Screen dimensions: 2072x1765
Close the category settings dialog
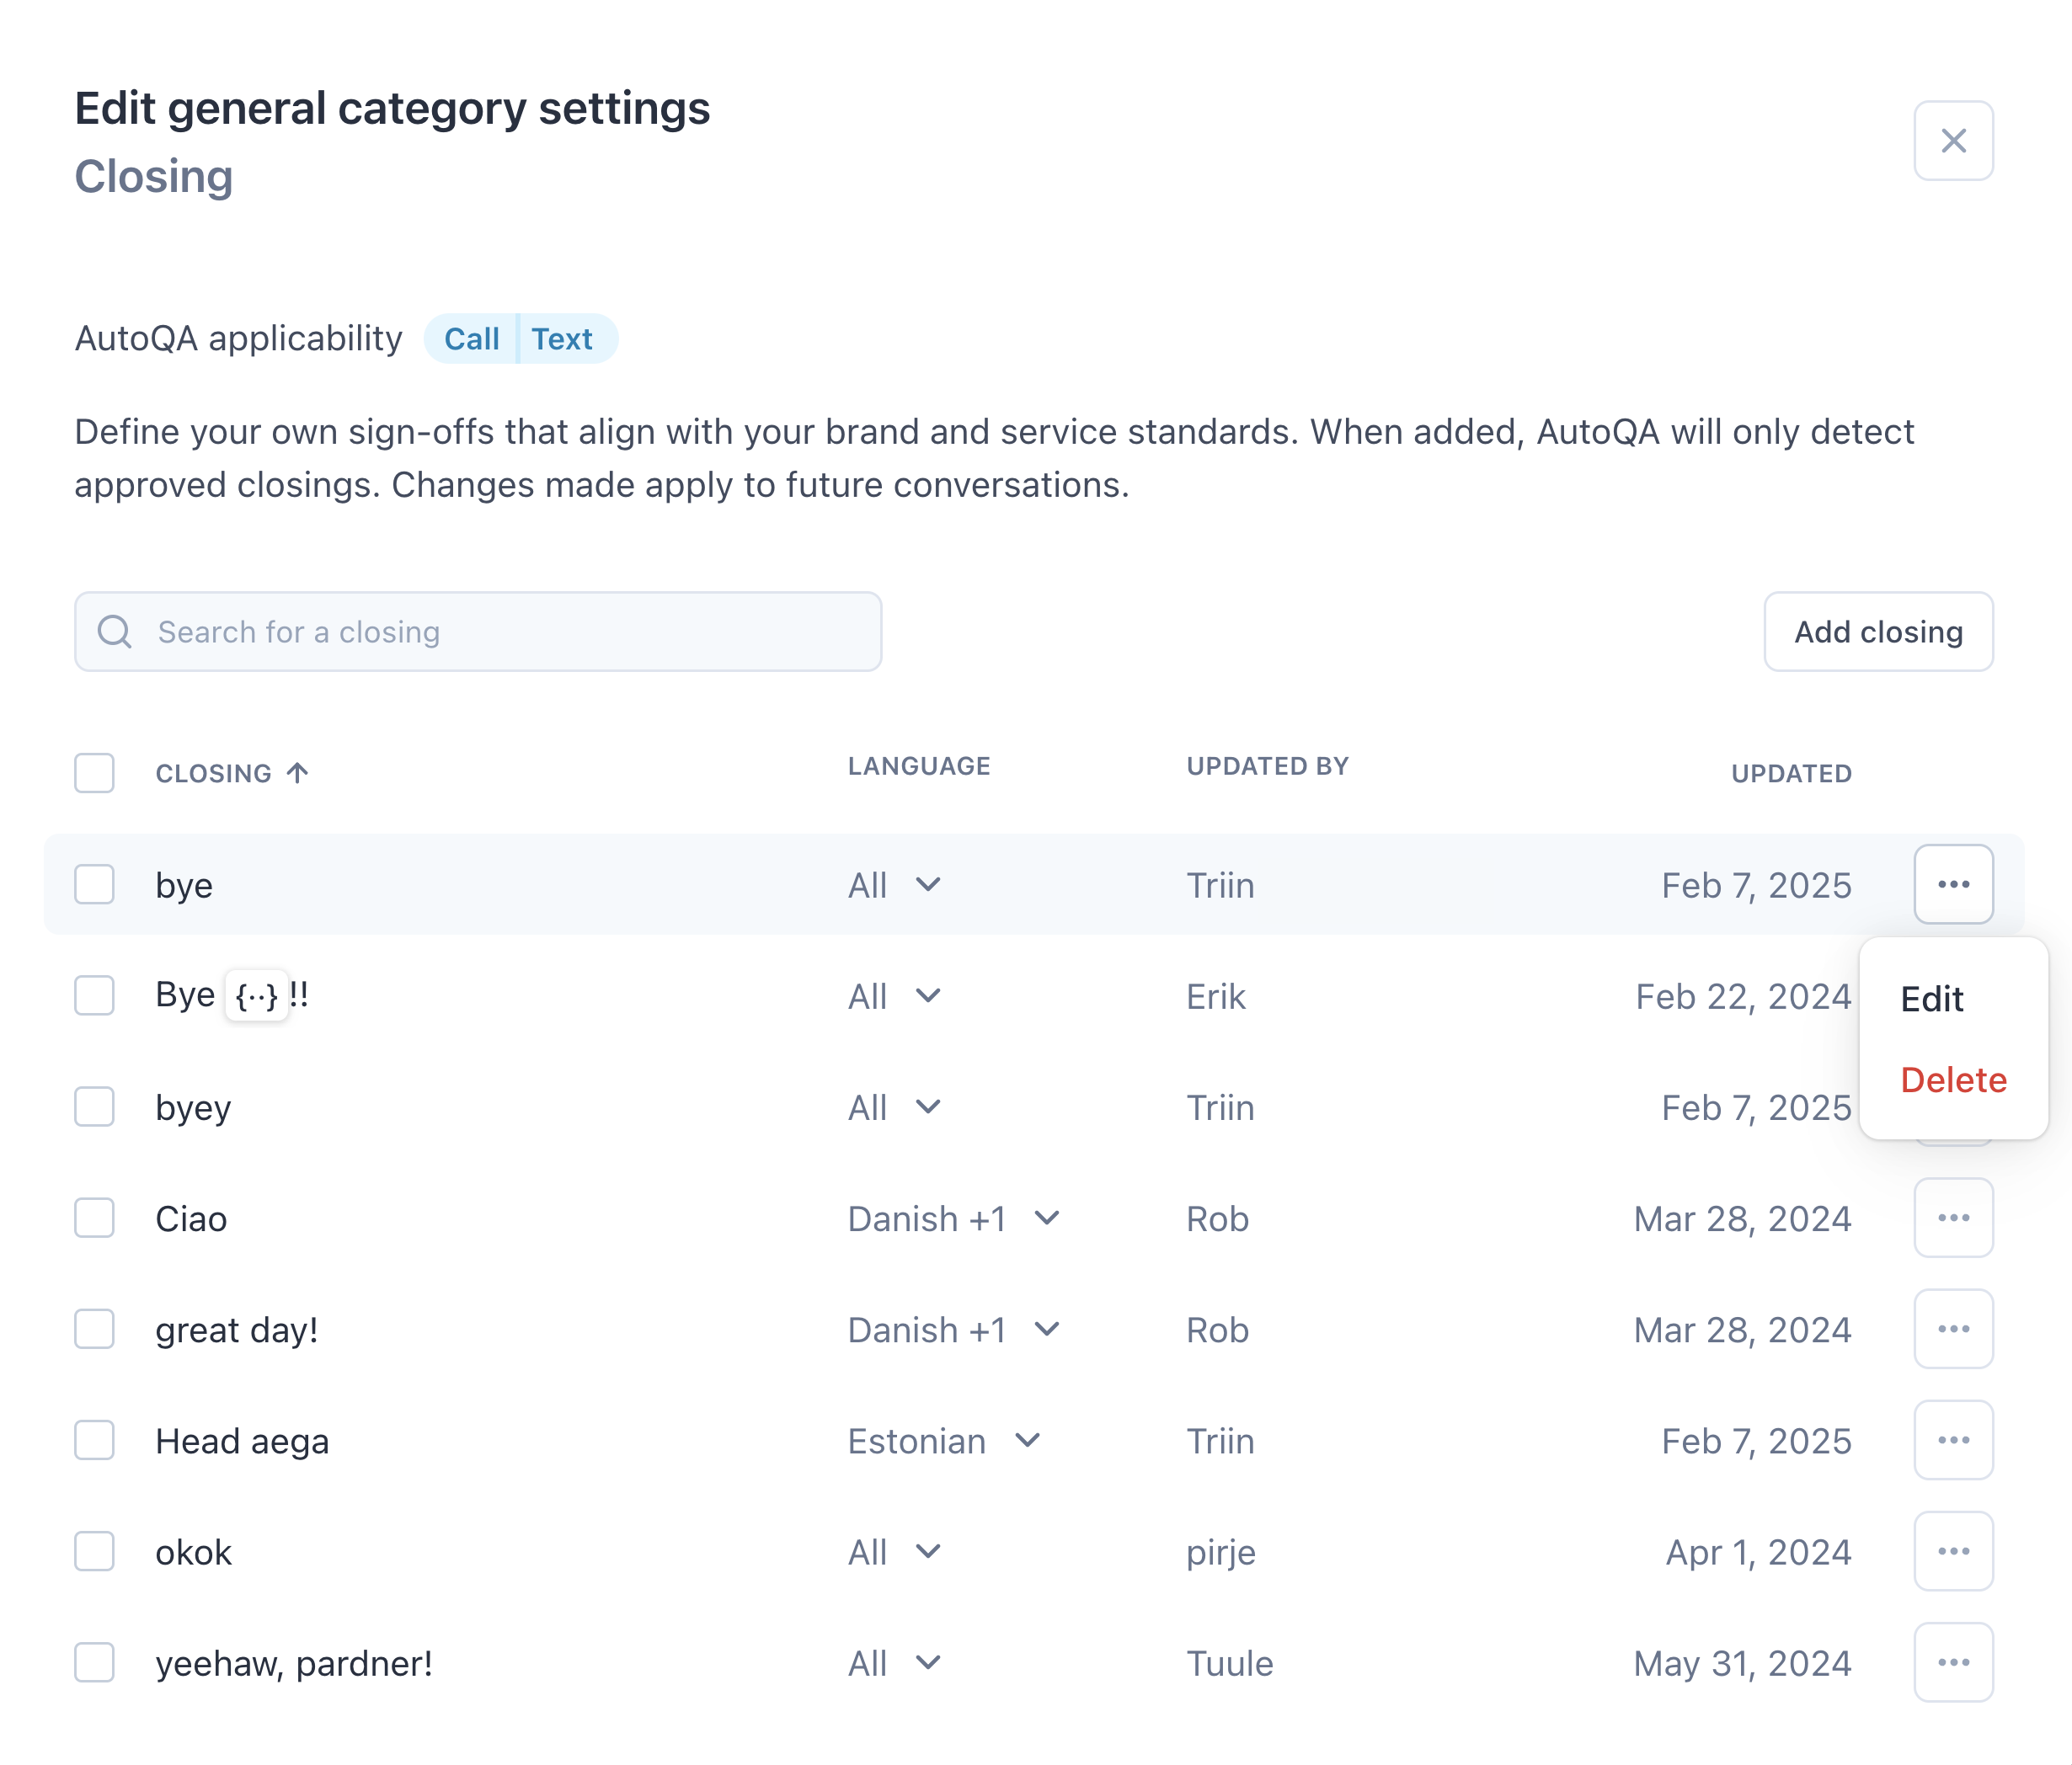coord(1953,140)
